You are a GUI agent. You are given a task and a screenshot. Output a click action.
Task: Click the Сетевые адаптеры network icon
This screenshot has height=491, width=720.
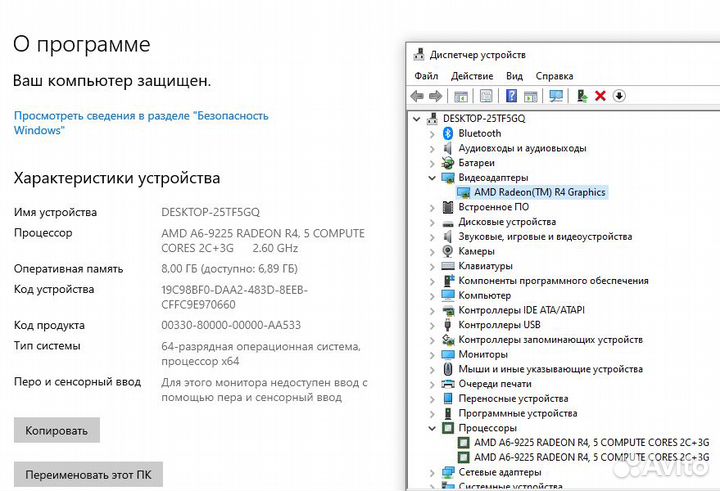448,472
